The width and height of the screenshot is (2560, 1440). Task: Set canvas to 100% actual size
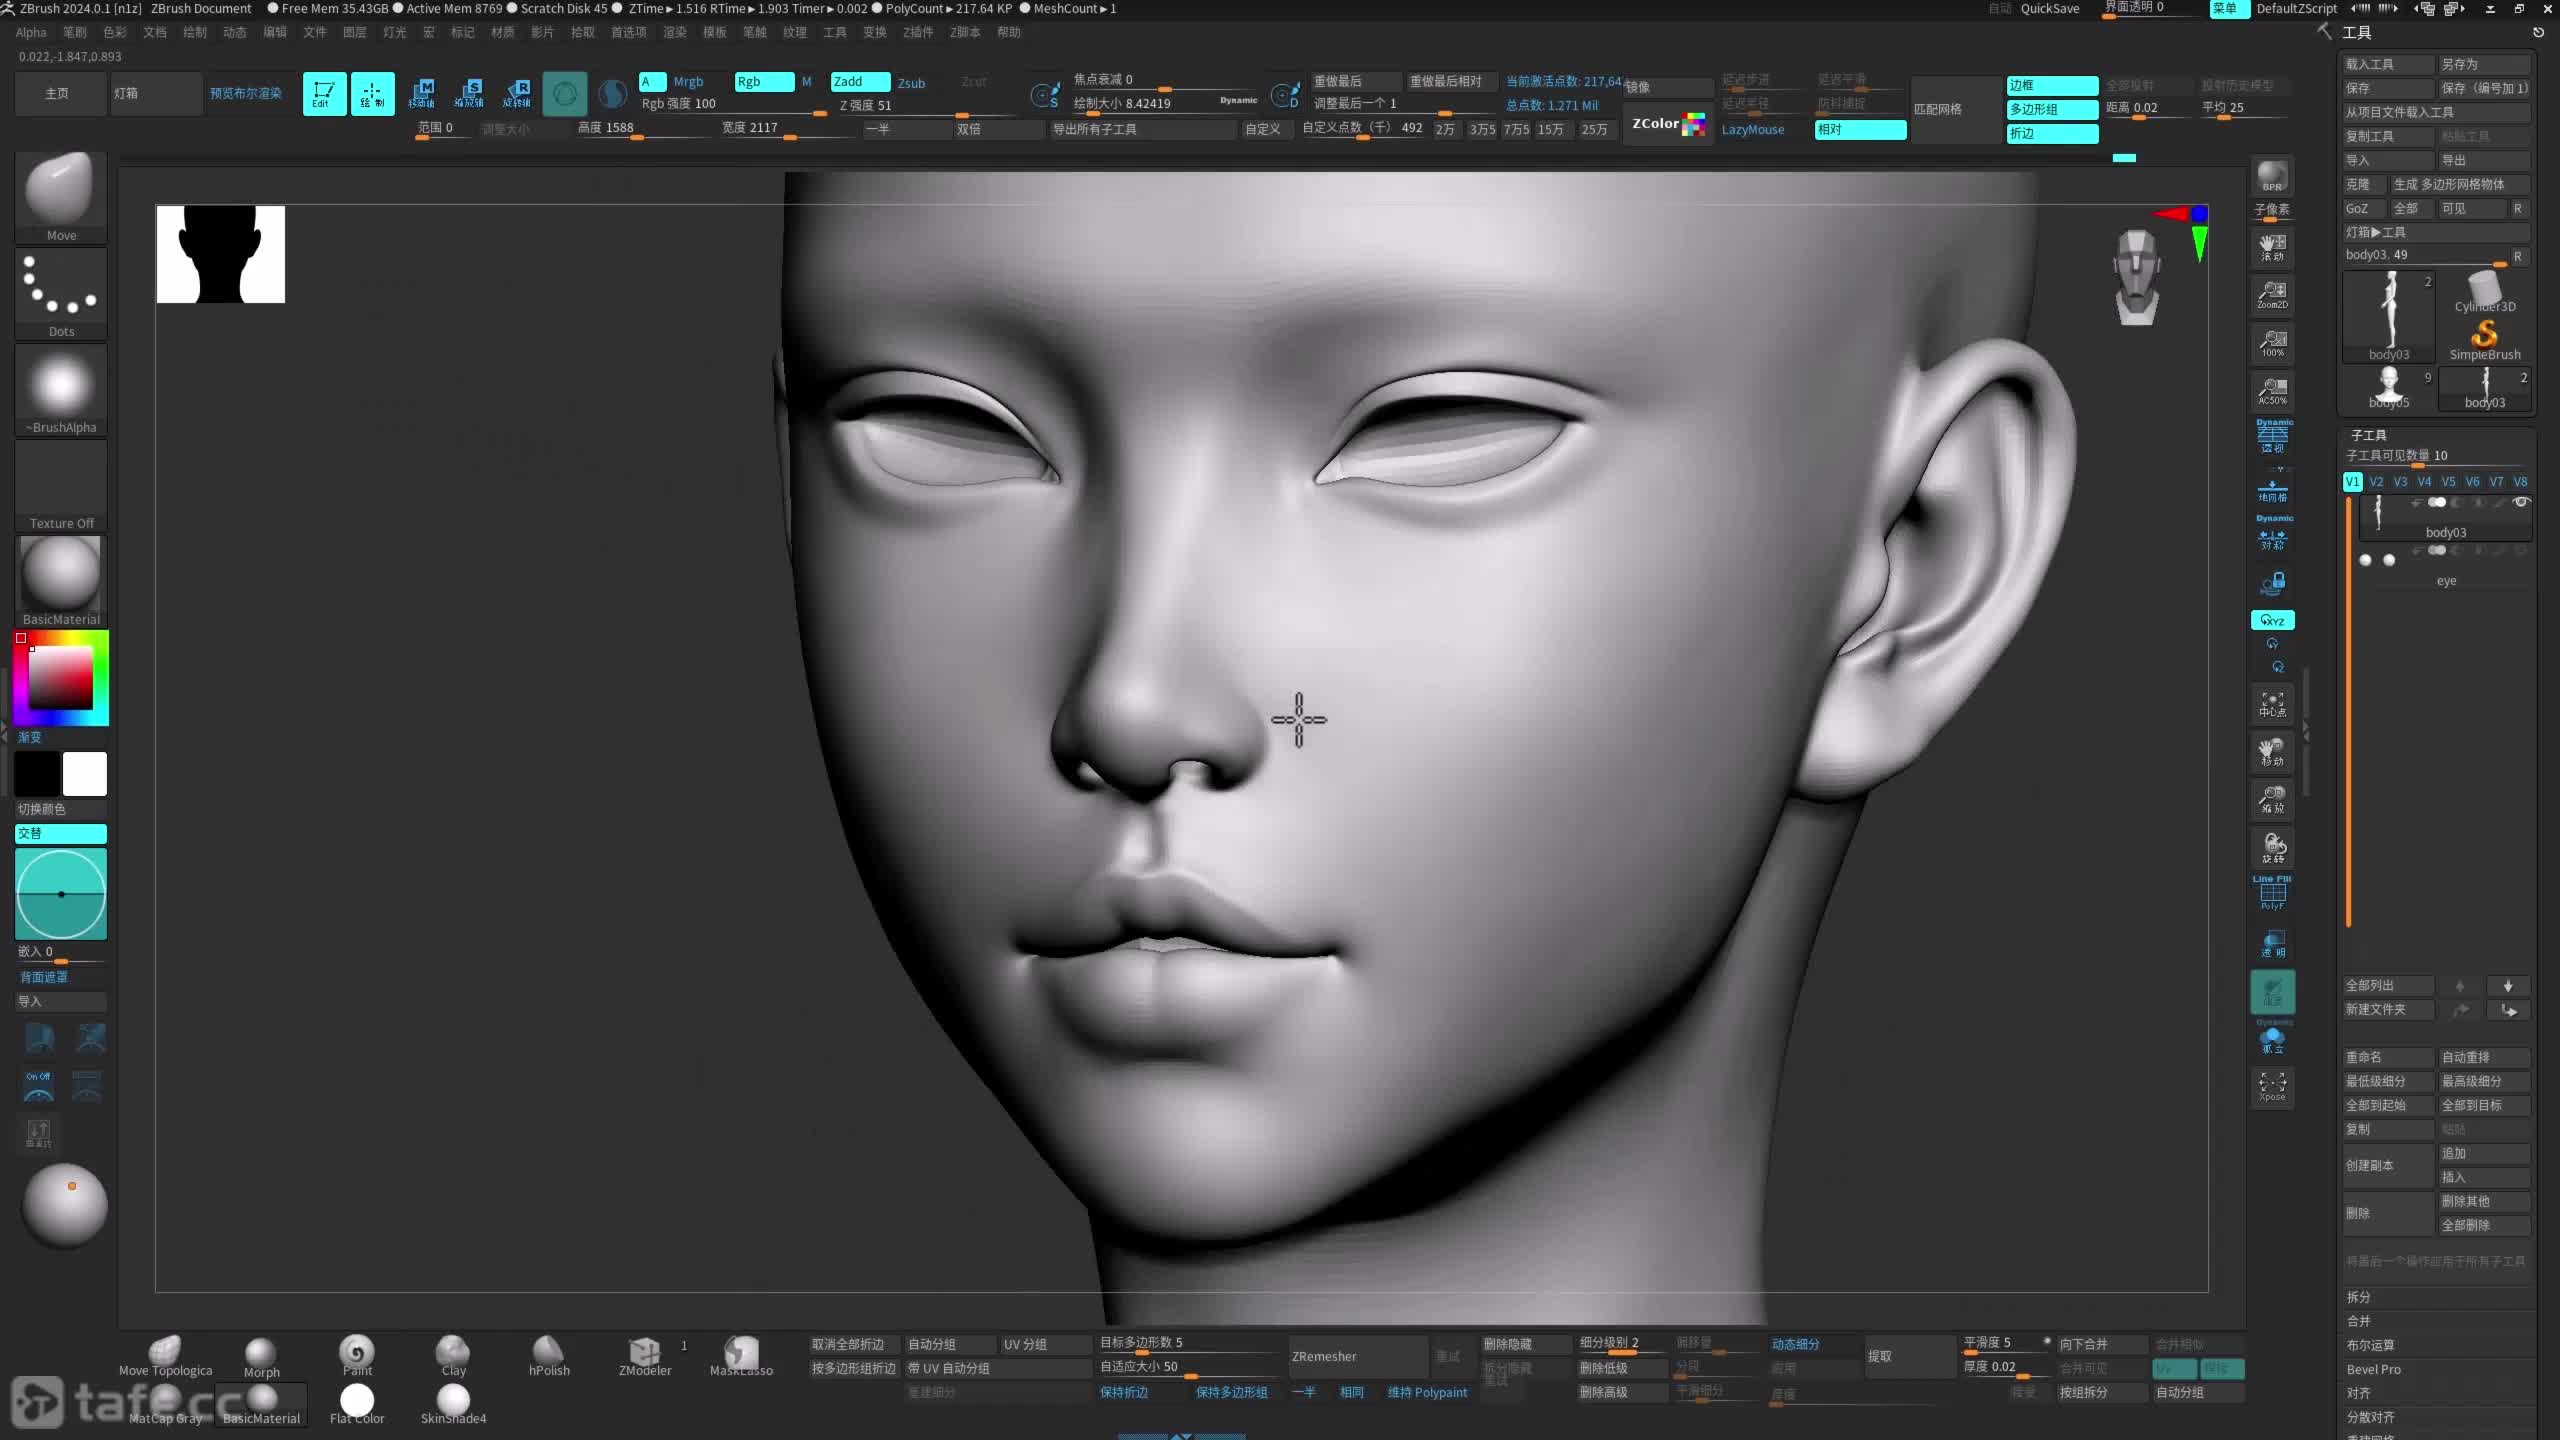pos(2272,343)
